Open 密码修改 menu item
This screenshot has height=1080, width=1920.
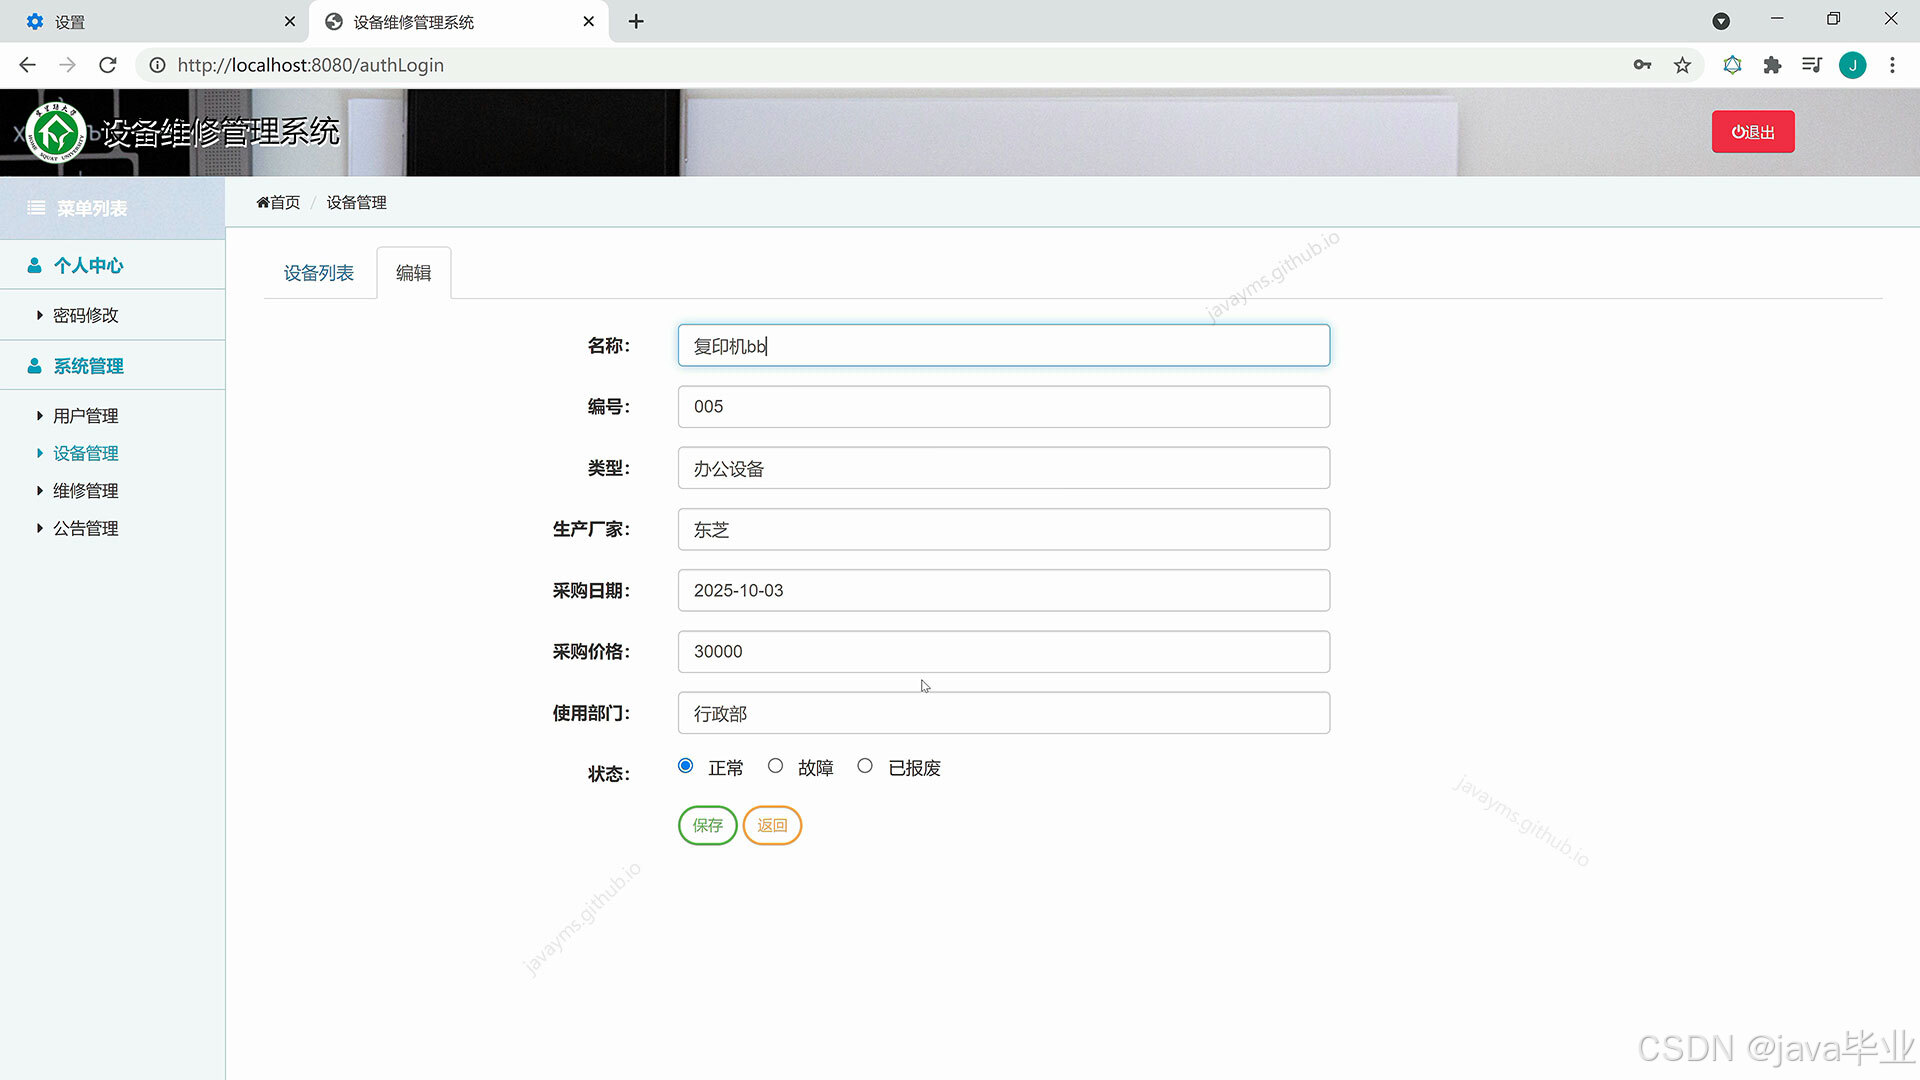click(x=85, y=315)
